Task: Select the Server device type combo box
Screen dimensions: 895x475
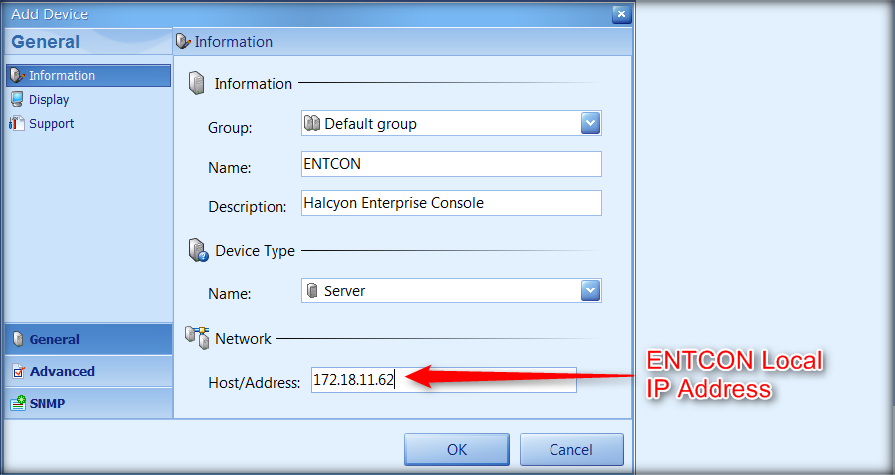Action: tap(440, 291)
